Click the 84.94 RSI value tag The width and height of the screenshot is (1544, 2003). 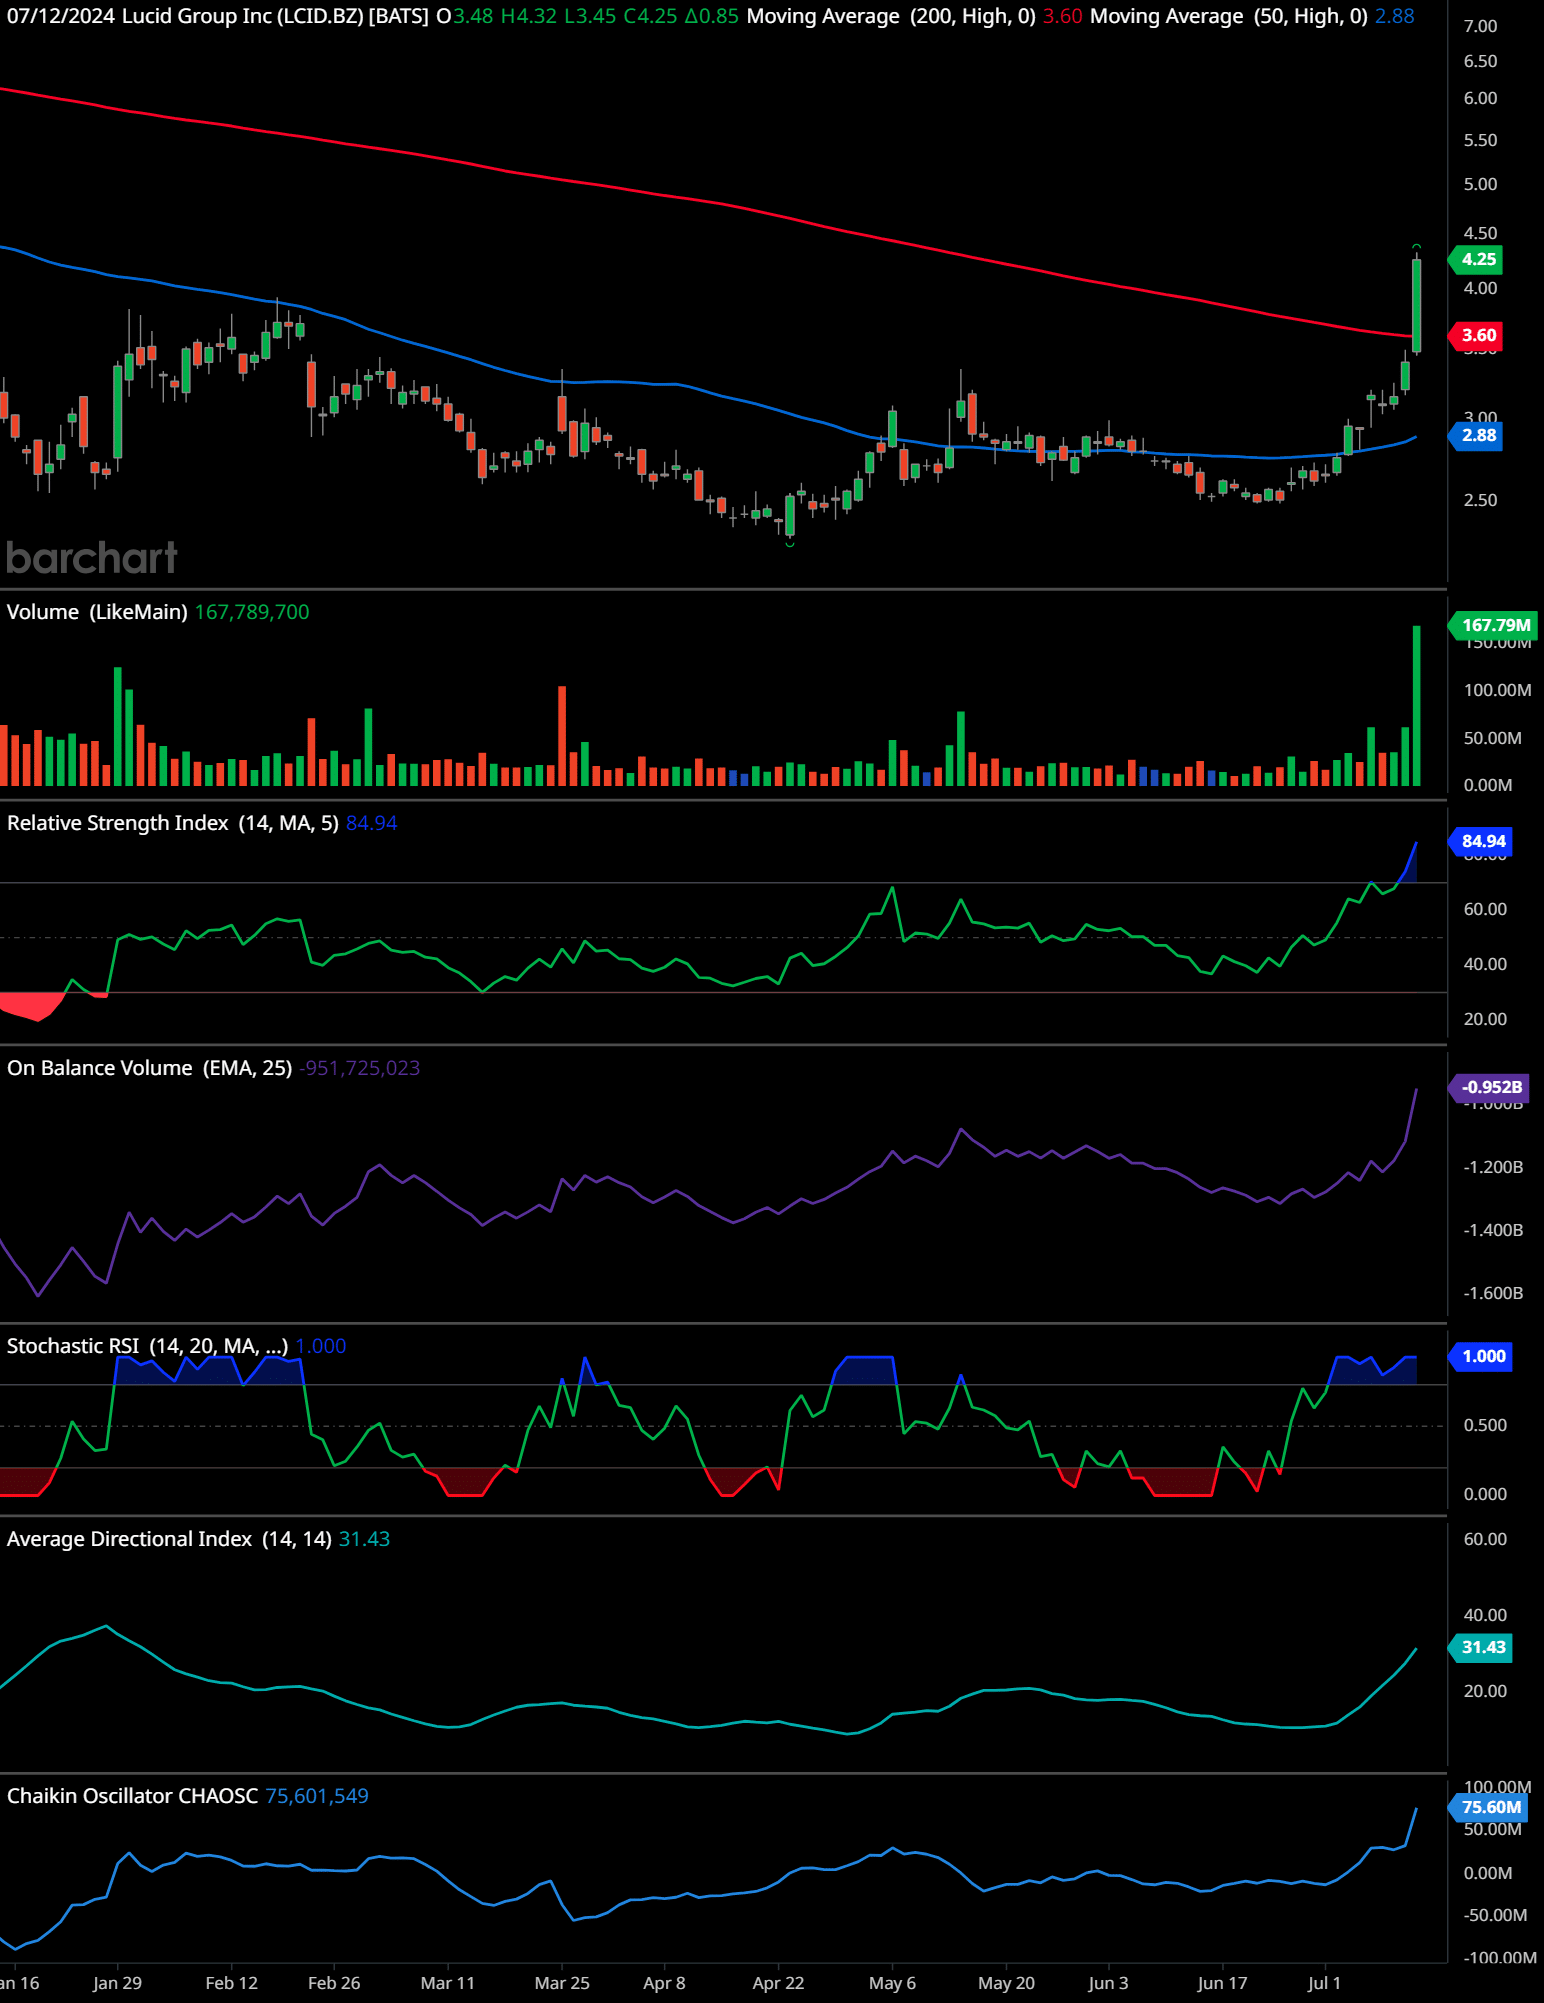(1481, 842)
